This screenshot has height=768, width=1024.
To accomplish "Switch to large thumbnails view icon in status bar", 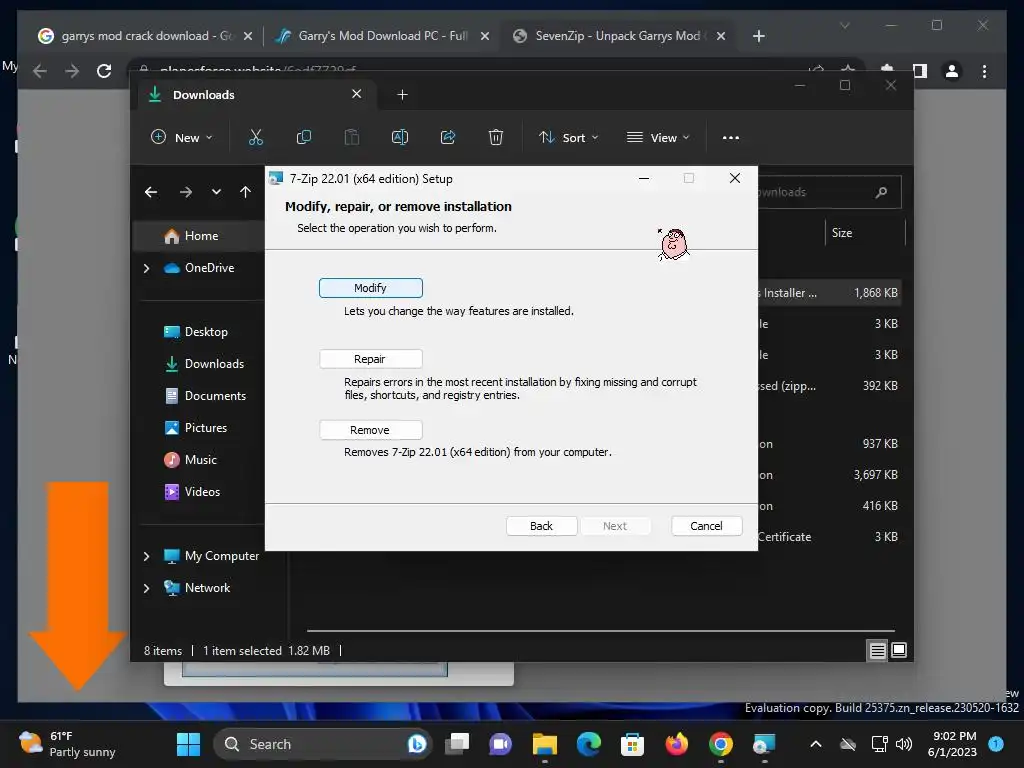I will pyautogui.click(x=899, y=650).
